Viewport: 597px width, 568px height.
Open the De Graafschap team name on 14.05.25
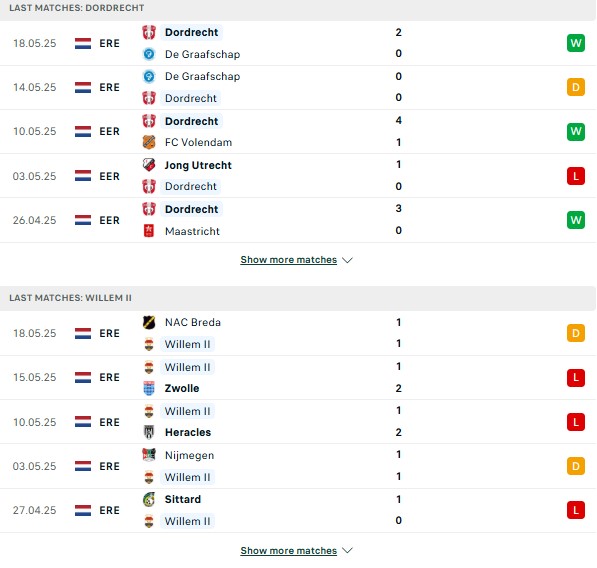(x=202, y=76)
